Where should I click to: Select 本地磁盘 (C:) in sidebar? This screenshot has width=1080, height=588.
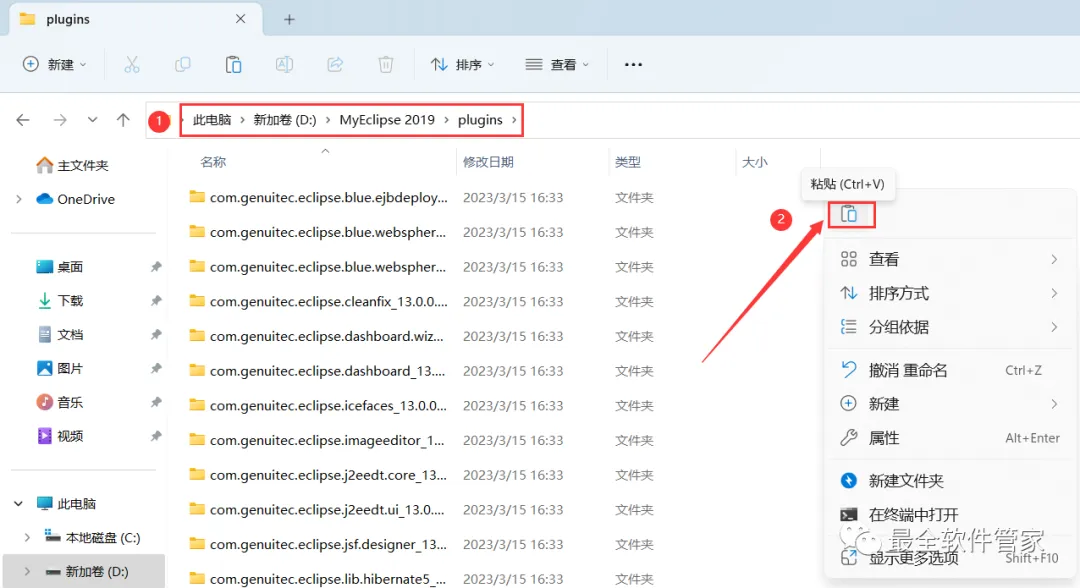[92, 538]
